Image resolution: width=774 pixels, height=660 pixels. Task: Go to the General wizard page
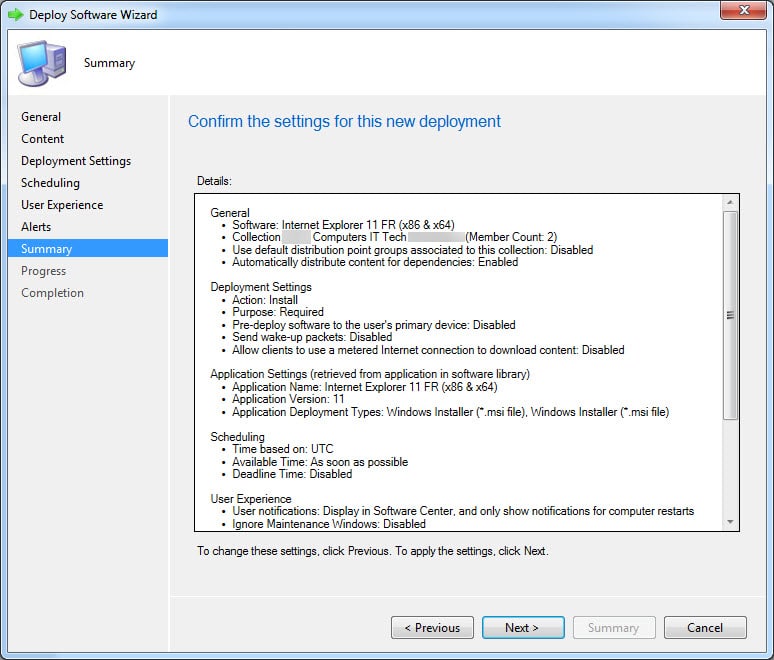[x=41, y=117]
